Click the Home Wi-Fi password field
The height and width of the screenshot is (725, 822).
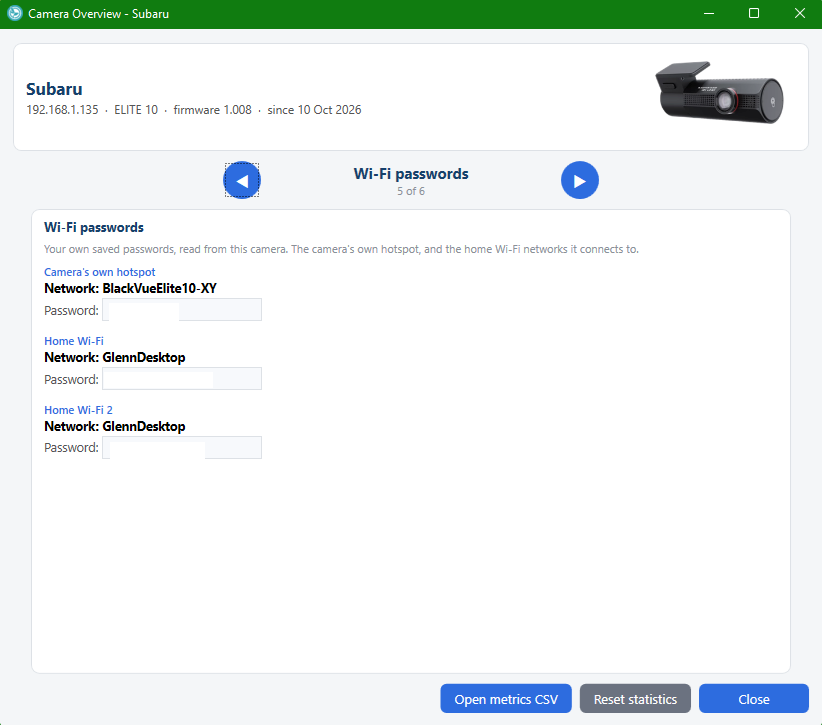[x=182, y=378]
